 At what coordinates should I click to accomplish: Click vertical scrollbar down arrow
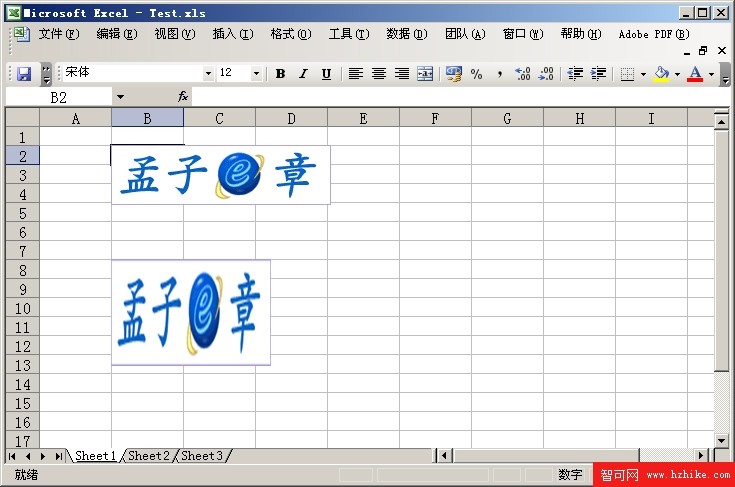coord(721,440)
